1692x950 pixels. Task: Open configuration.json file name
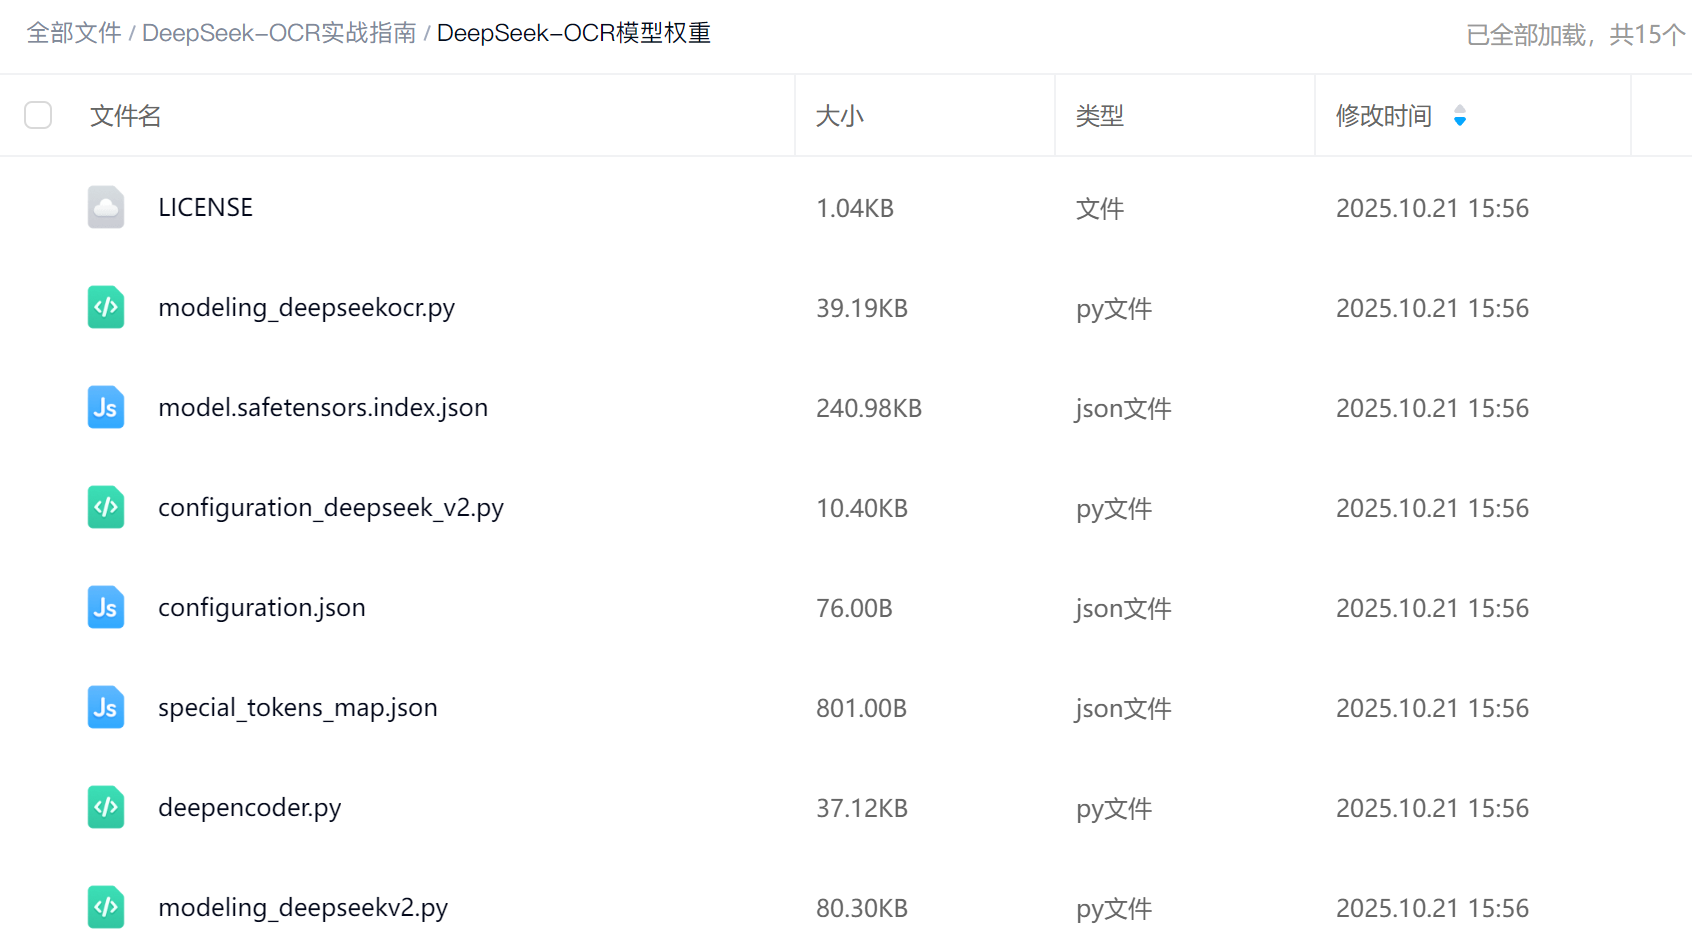(262, 608)
